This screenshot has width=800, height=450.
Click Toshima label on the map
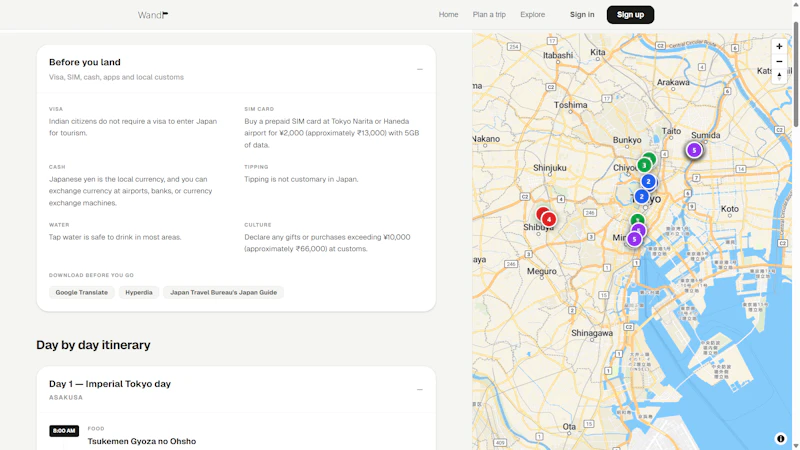[570, 105]
